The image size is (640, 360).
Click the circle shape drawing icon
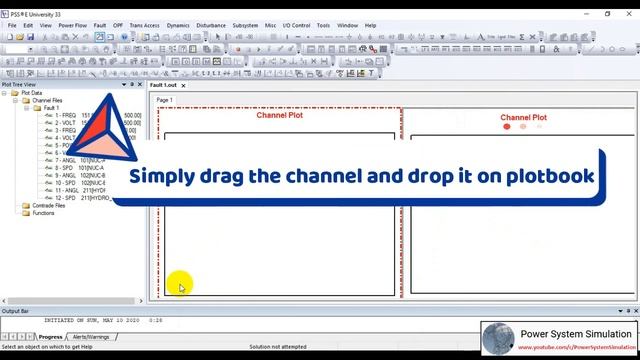point(612,49)
